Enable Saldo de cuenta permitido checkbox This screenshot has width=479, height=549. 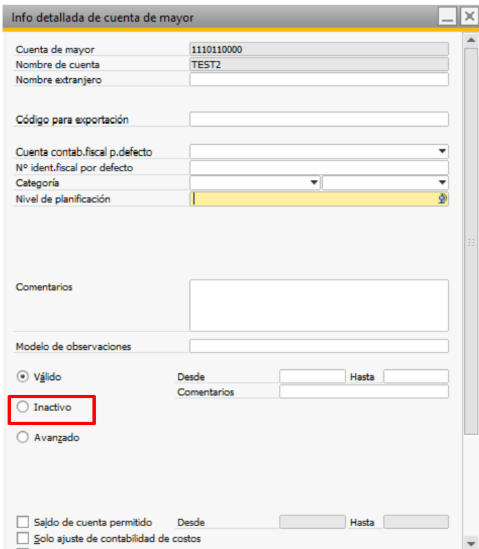(x=23, y=522)
